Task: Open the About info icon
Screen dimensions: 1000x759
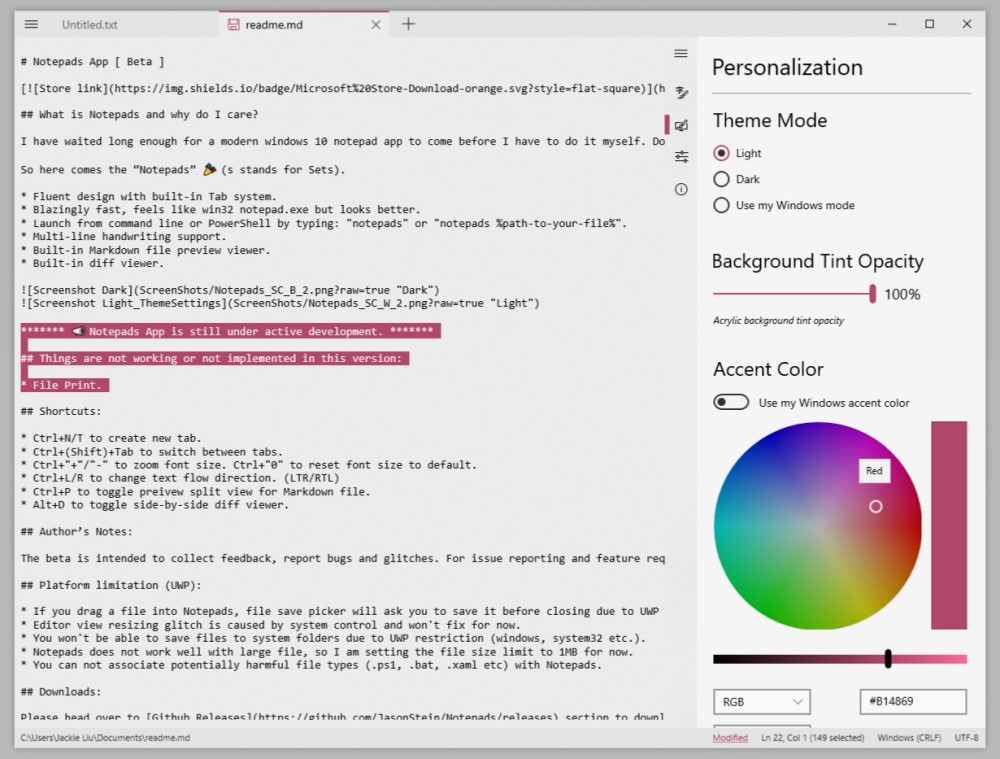Action: pos(681,189)
